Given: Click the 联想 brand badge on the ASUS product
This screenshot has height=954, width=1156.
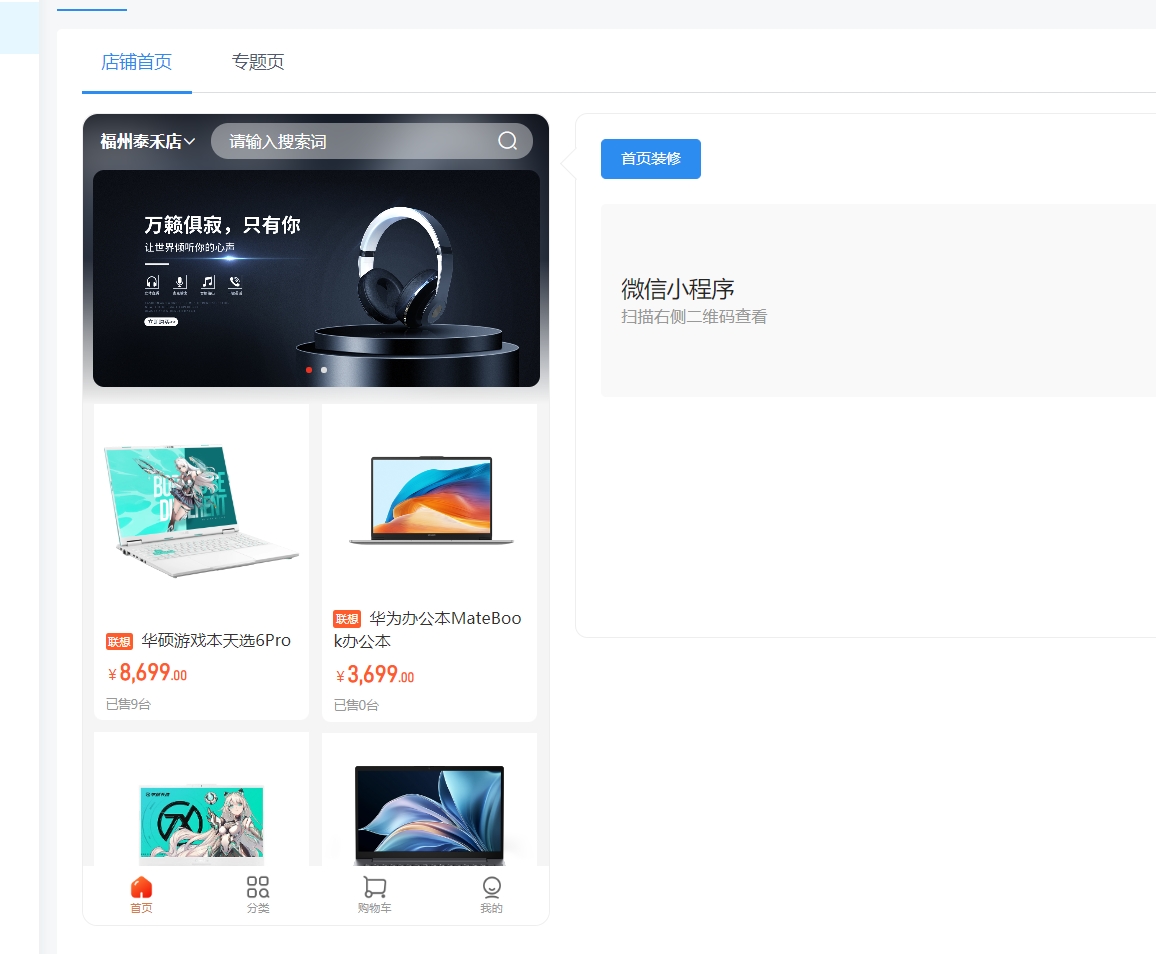Looking at the screenshot, I should click(x=118, y=641).
